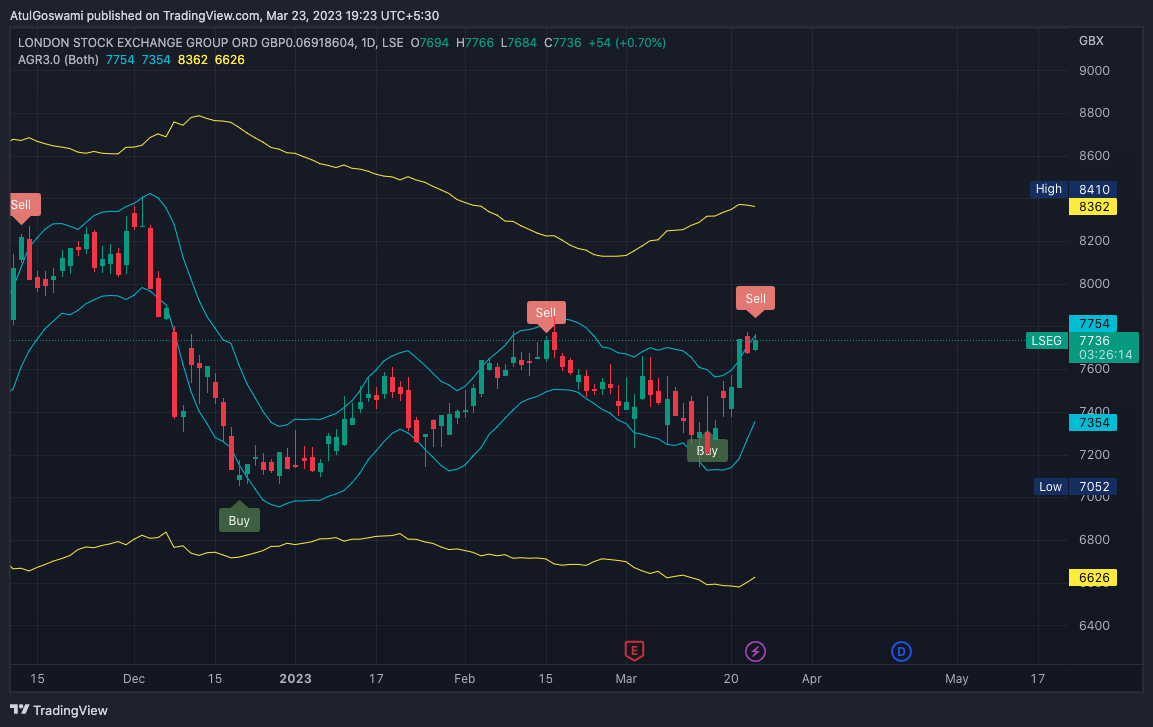The height and width of the screenshot is (727, 1153).
Task: Click the 6400 price axis label
Action: [1093, 626]
